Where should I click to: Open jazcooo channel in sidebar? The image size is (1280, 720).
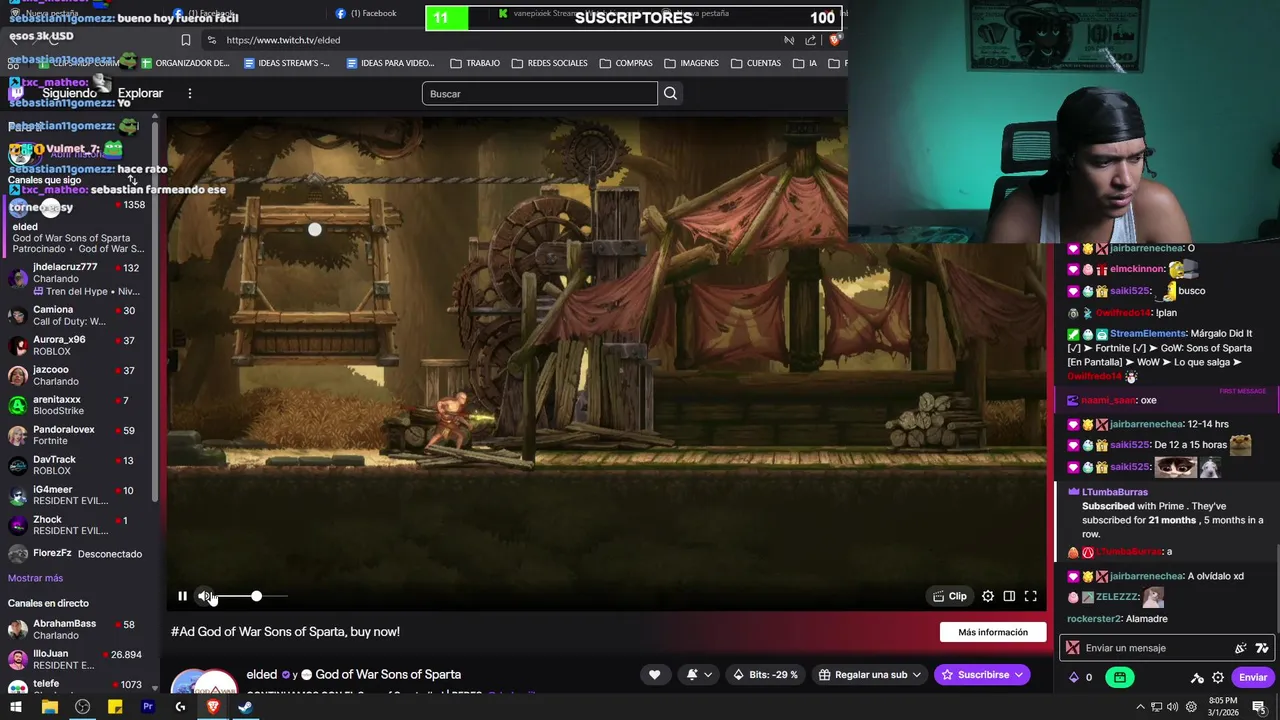coord(77,376)
